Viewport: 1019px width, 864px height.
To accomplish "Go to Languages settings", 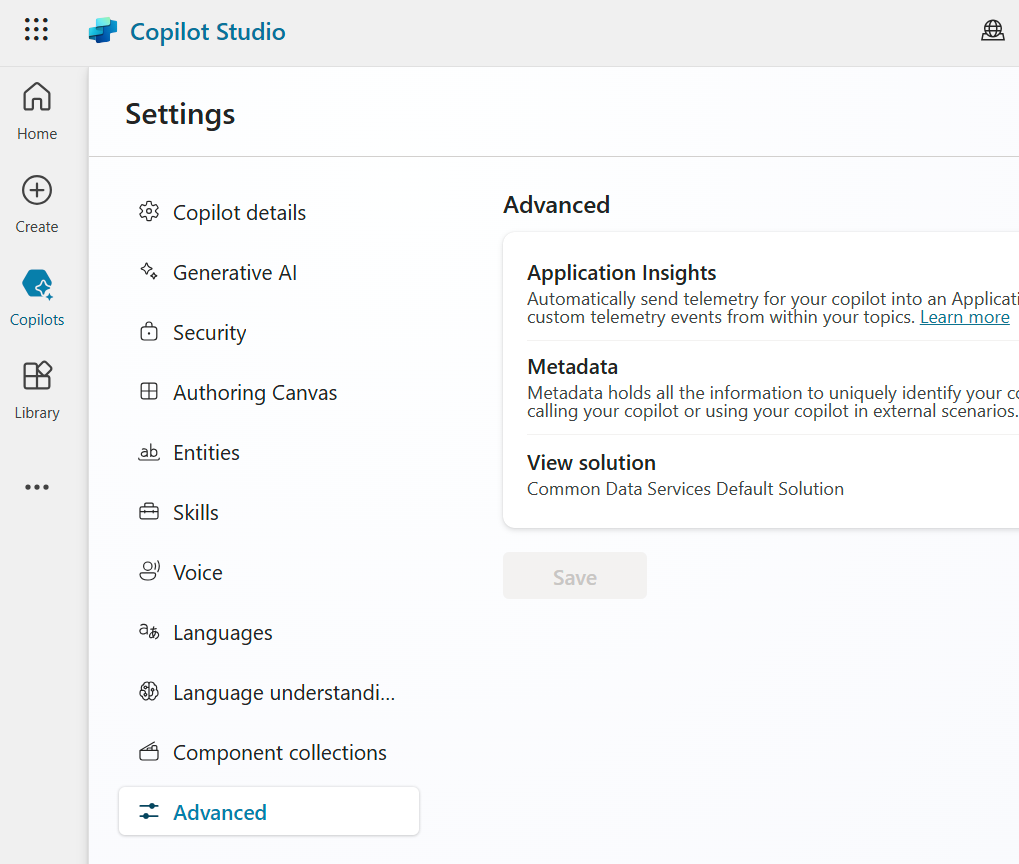I will 222,633.
